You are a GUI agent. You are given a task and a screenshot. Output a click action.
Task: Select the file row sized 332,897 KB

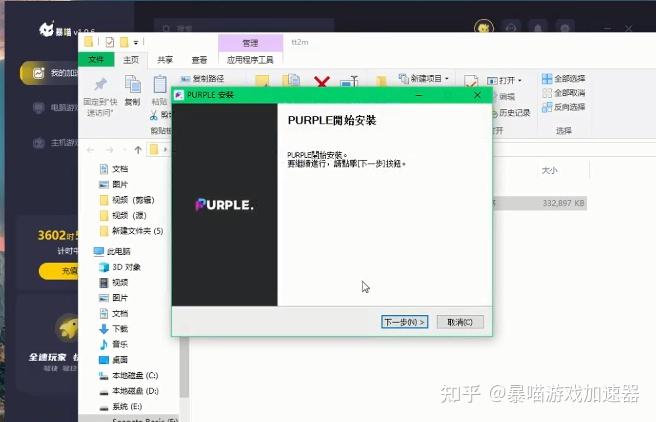540,203
